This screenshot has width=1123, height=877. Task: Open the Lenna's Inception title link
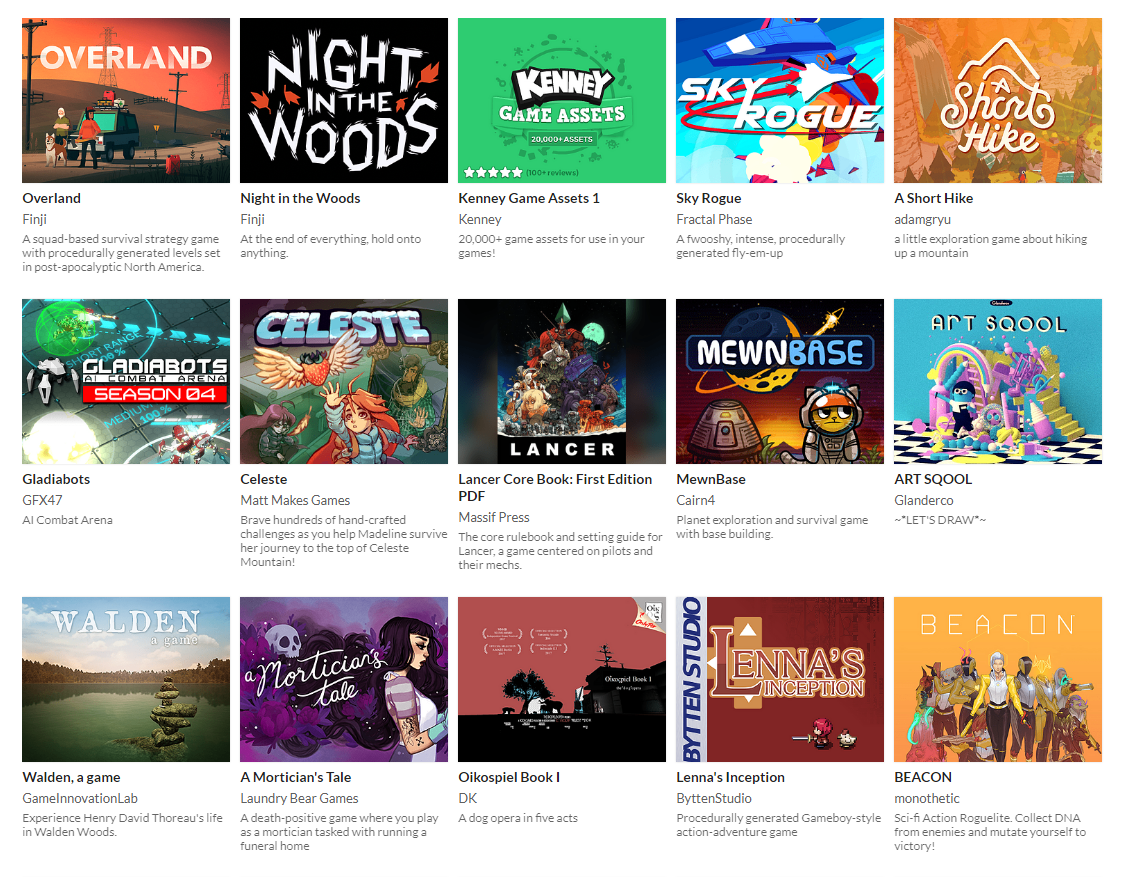point(731,777)
